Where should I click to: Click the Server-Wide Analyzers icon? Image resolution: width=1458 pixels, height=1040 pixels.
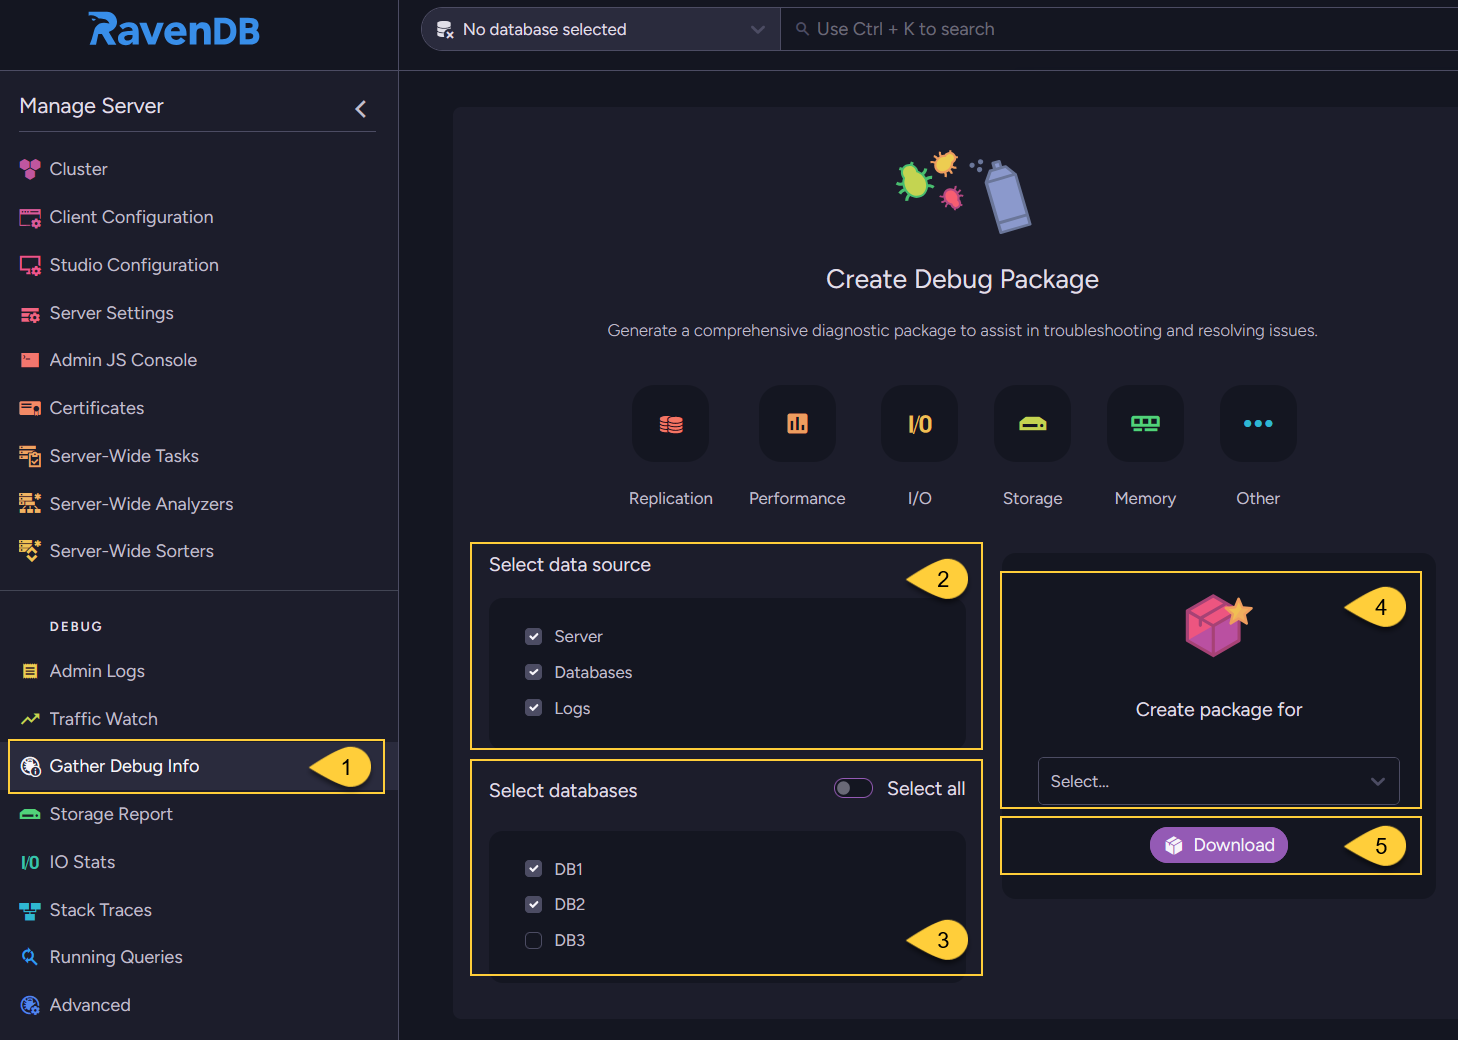tap(30, 504)
